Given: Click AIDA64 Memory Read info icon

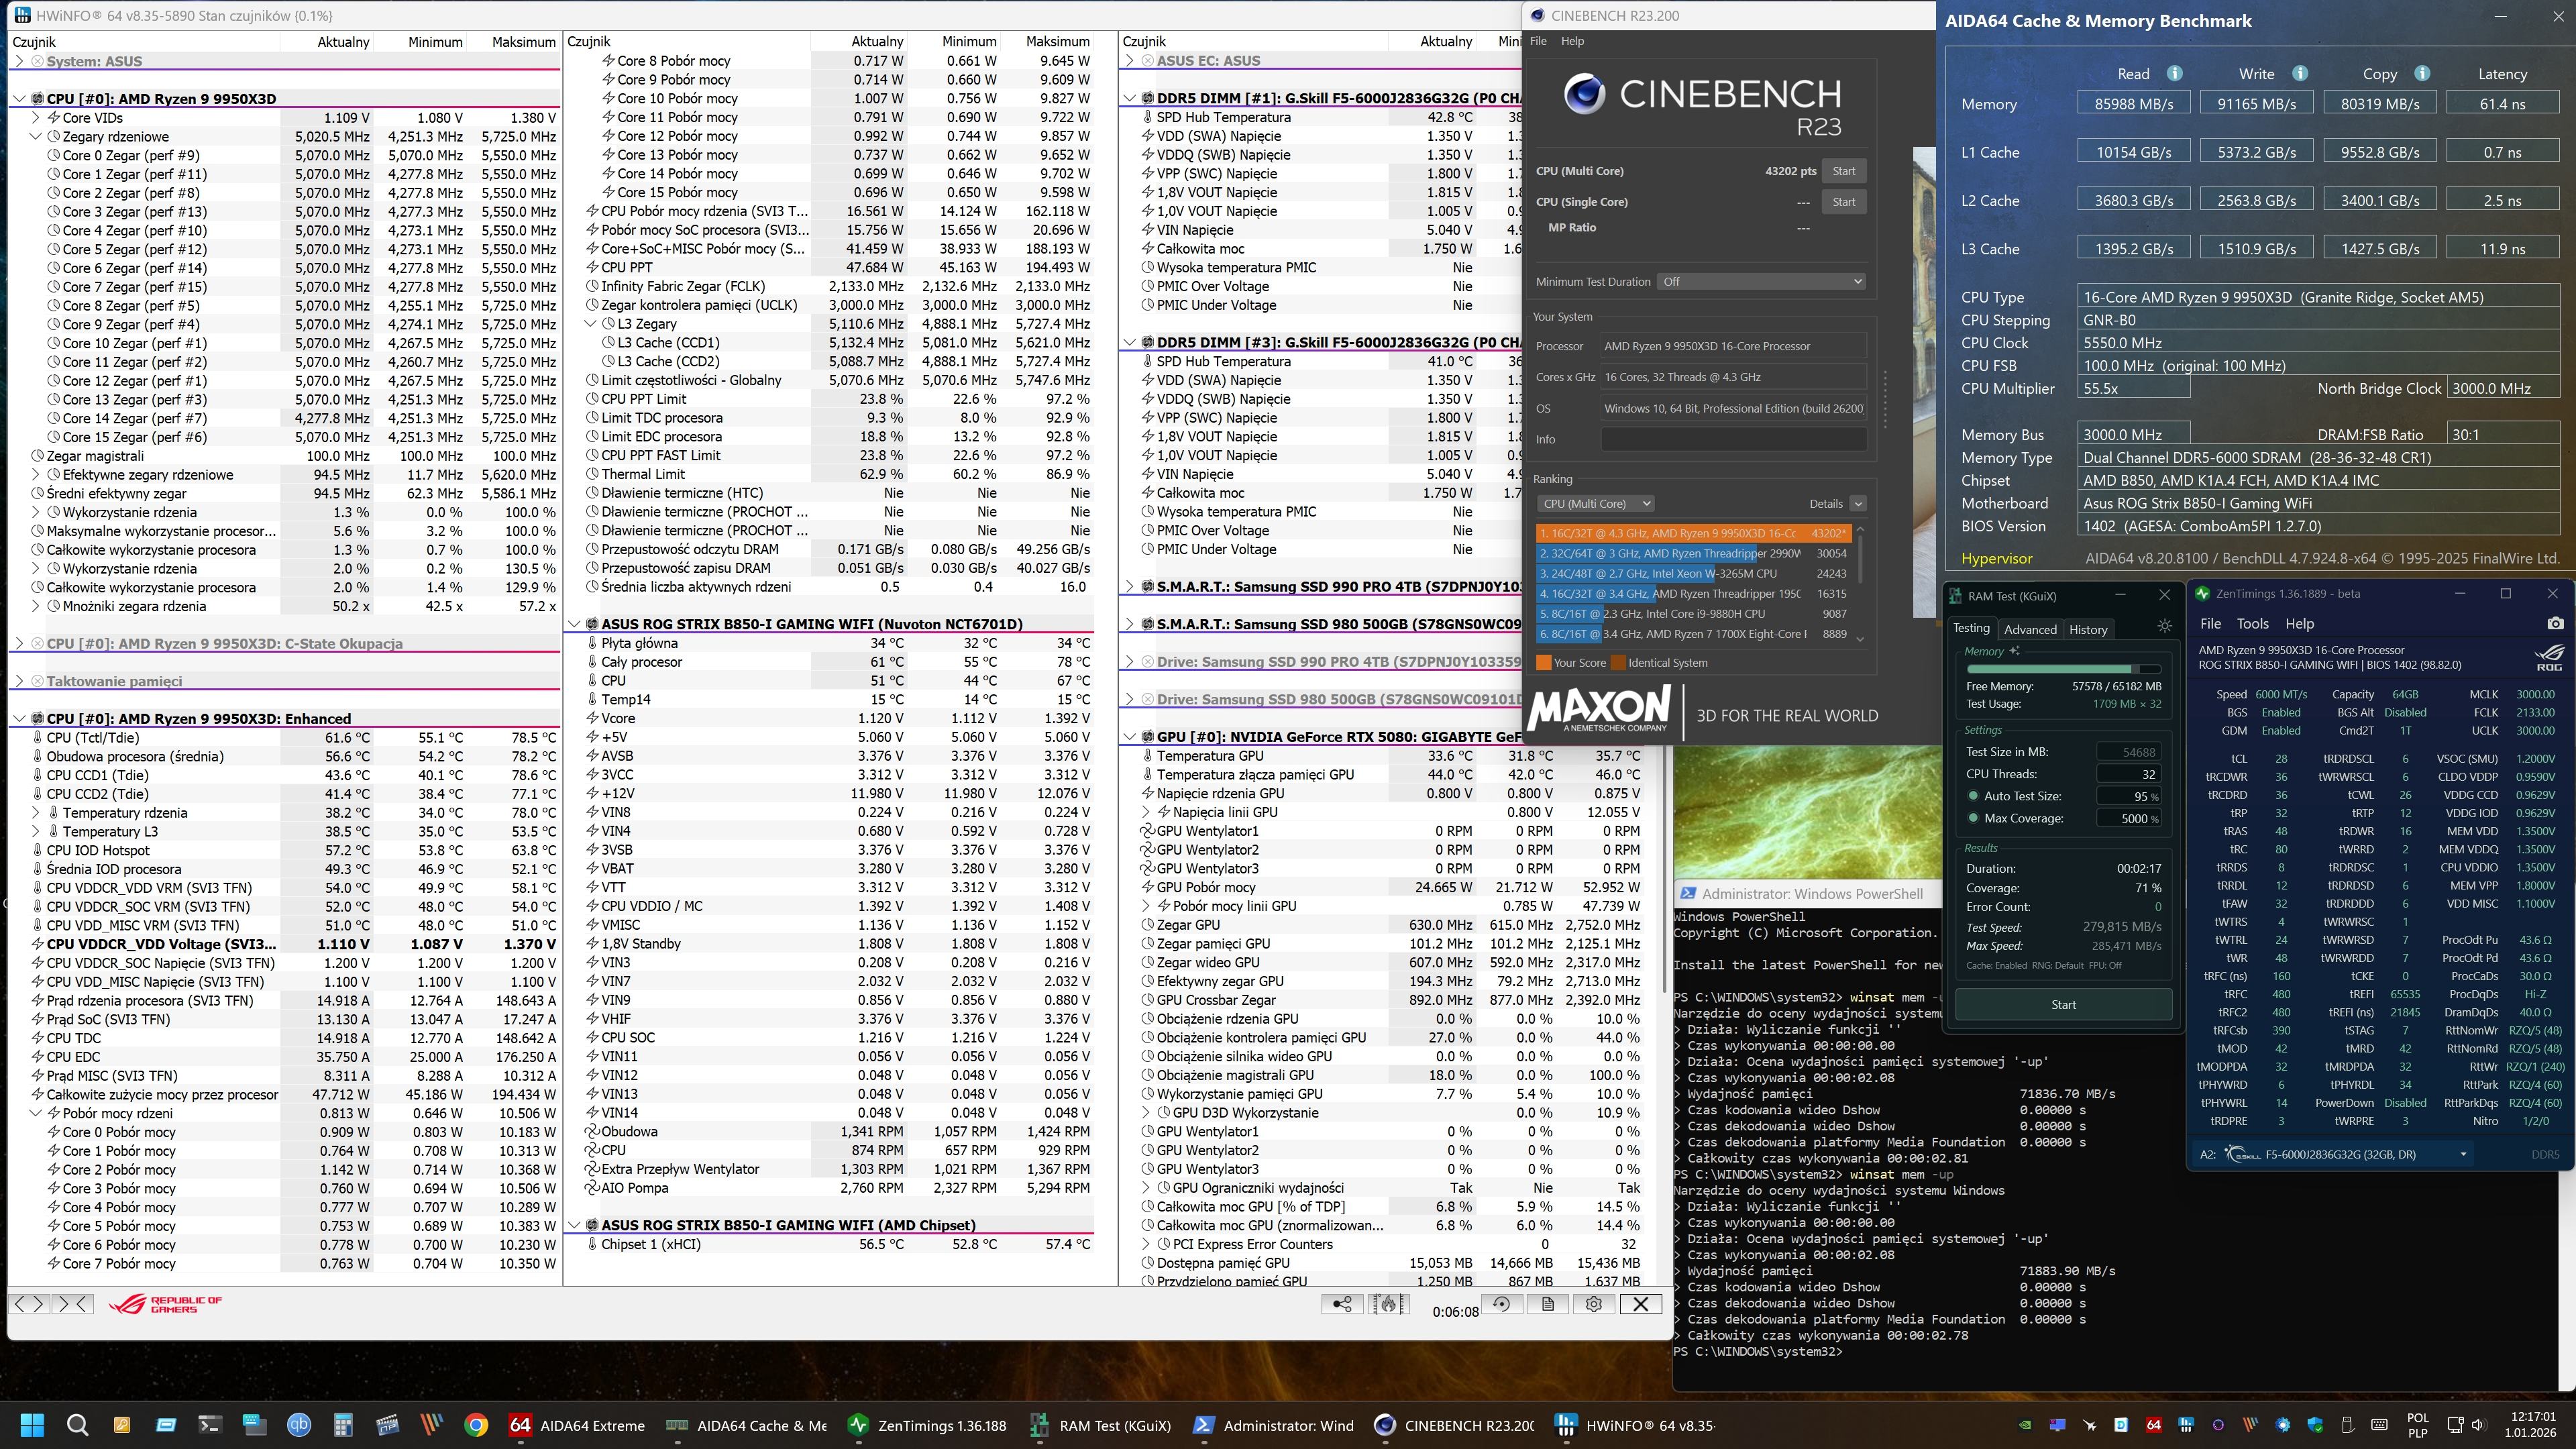Looking at the screenshot, I should click(2174, 73).
